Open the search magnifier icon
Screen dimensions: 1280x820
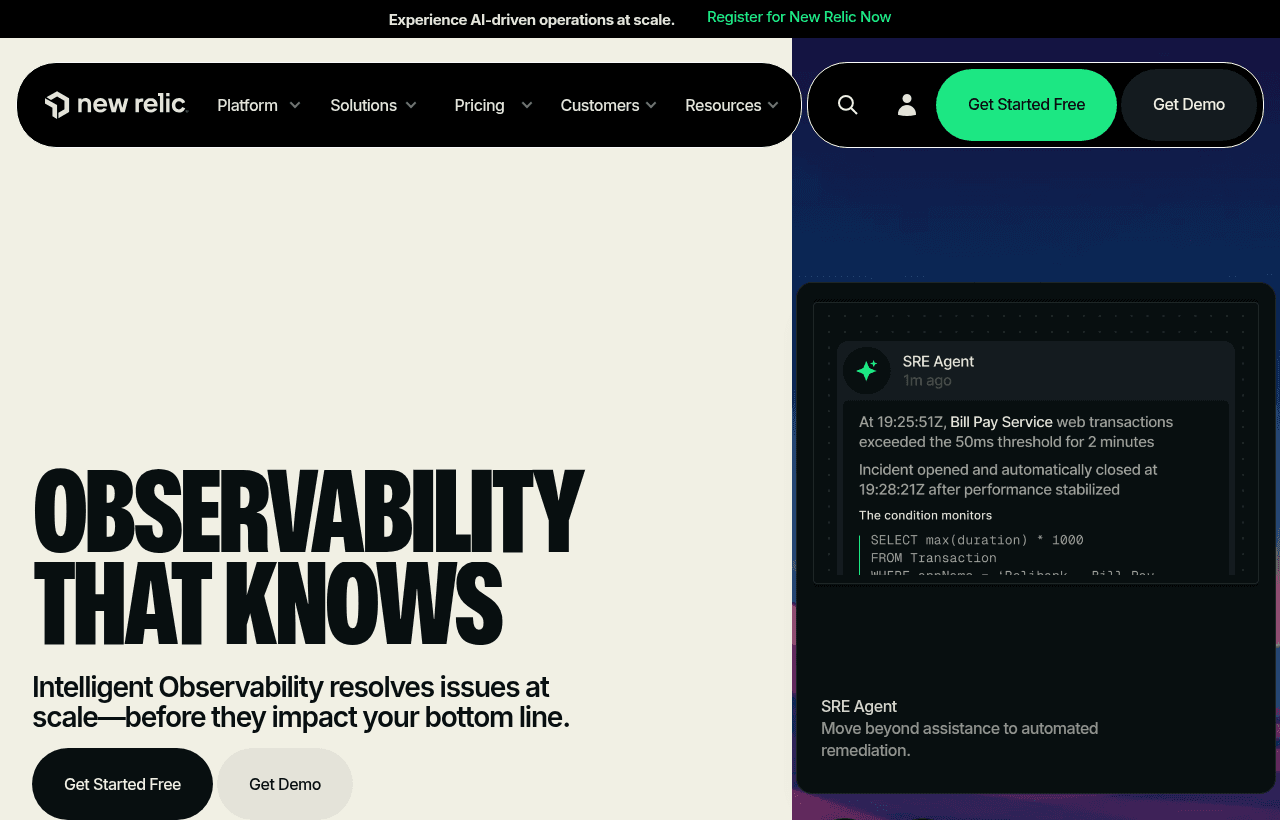848,105
